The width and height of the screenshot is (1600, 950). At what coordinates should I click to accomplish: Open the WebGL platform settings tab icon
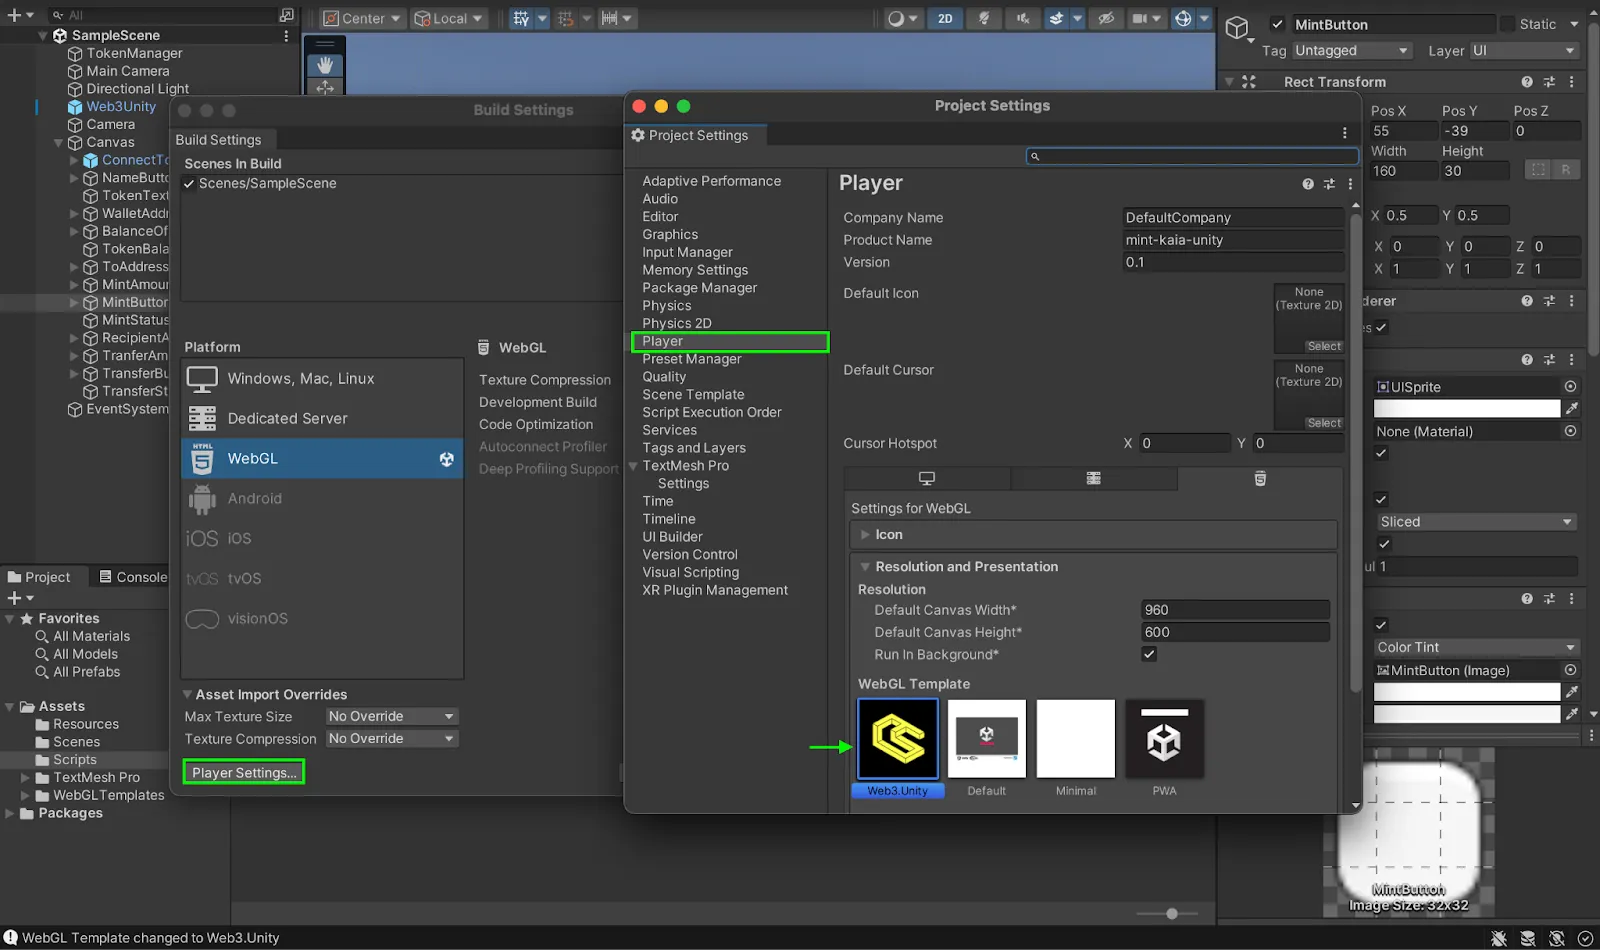point(1259,479)
